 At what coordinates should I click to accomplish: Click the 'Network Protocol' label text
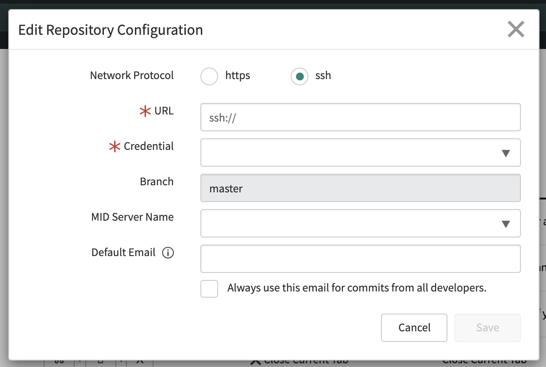132,75
